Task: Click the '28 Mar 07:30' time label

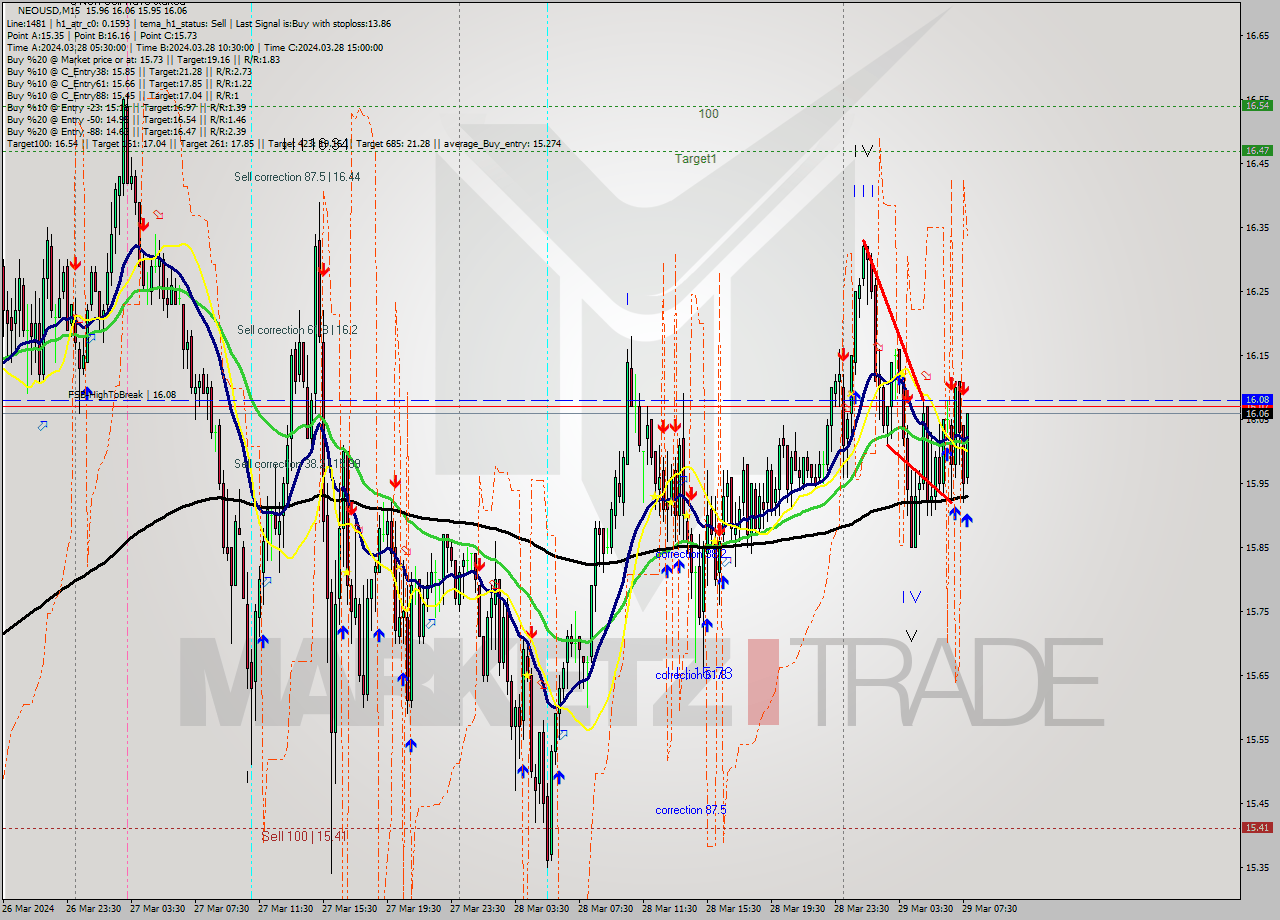Action: (606, 909)
